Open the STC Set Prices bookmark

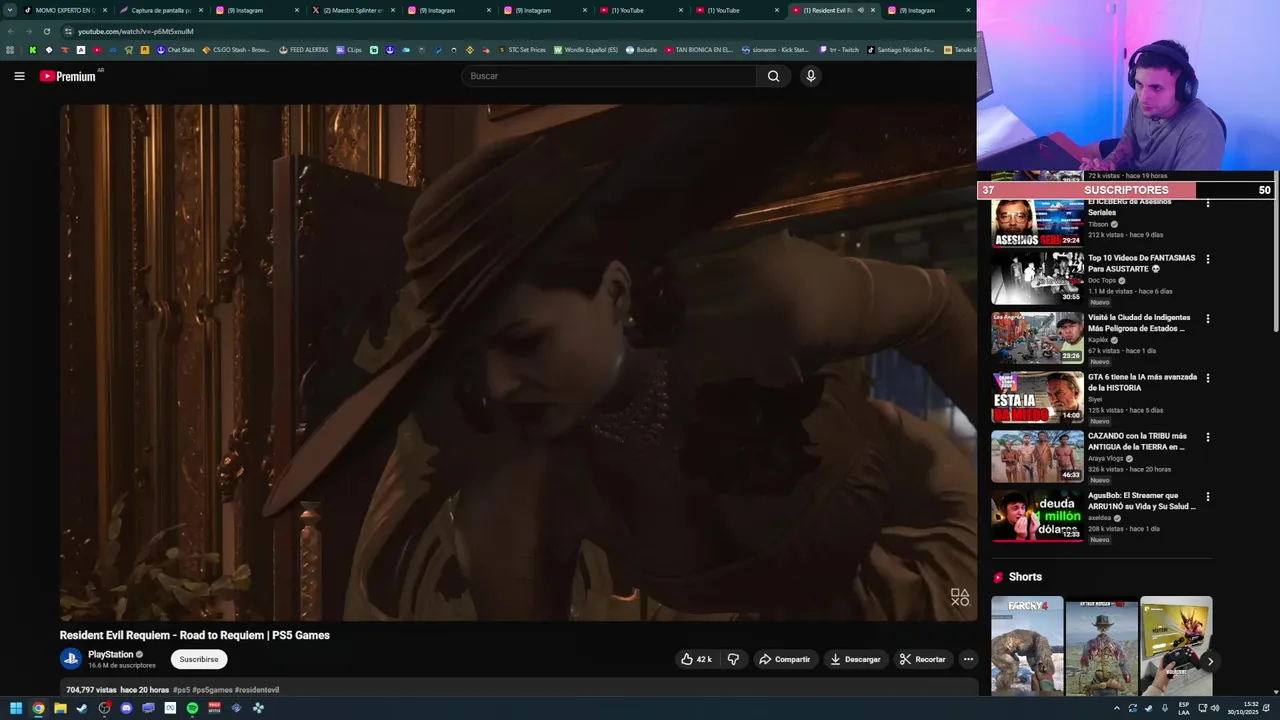tap(522, 50)
